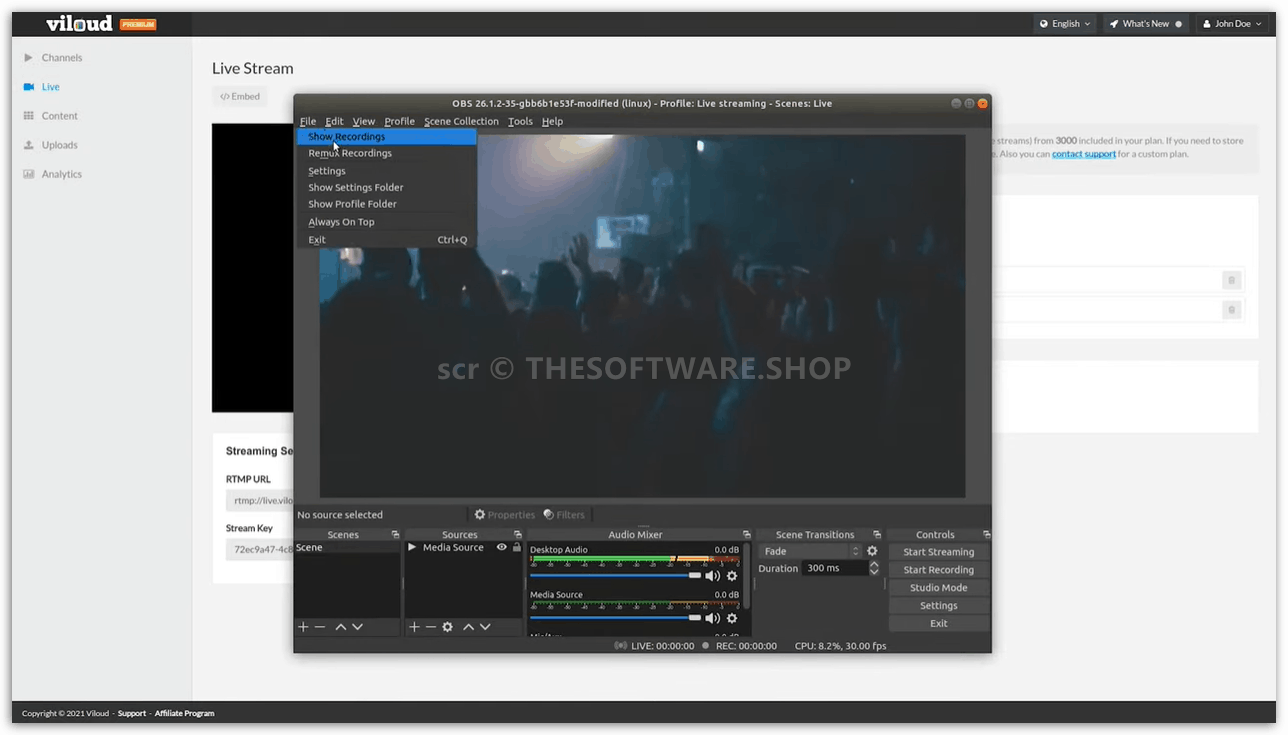1288x735 pixels.
Task: Open the Help menu in OBS
Action: (x=552, y=121)
